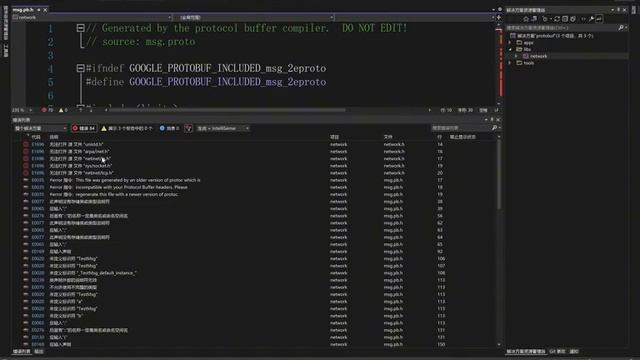Expand the apps folder in Solution Explorer
Image resolution: width=640 pixels, height=360 pixels.
(510, 42)
